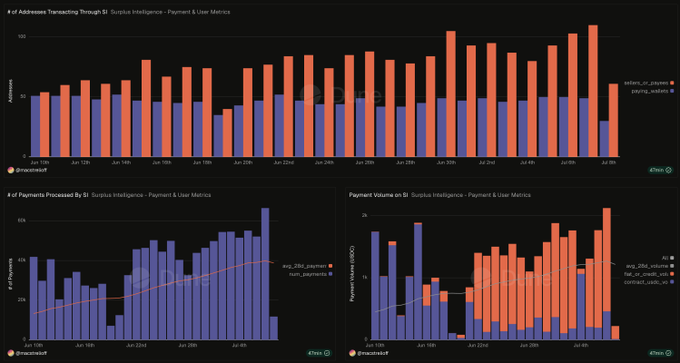Toggle the avg_28d_volume legend series
This screenshot has width=680, height=363.
tap(650, 266)
